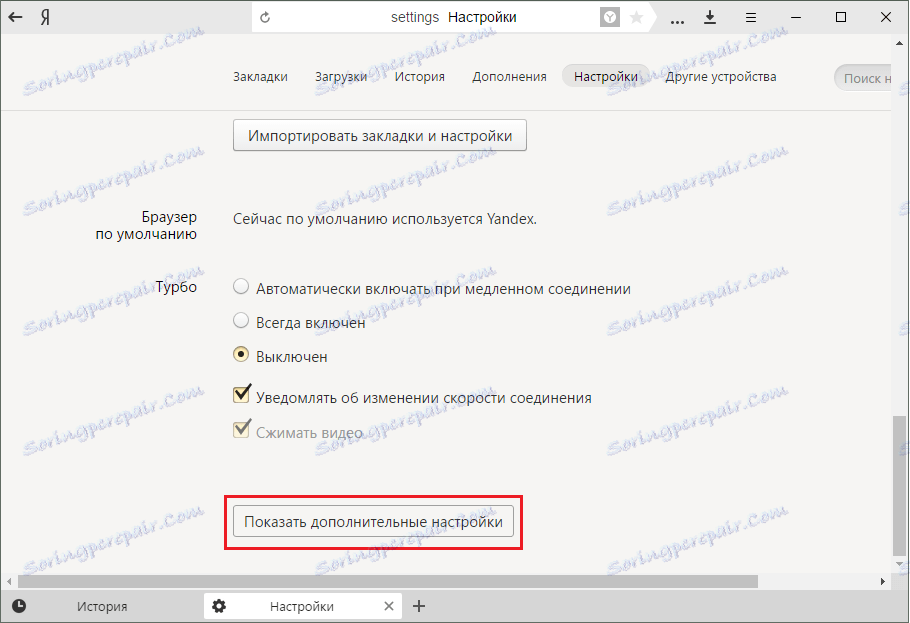The width and height of the screenshot is (910, 623).
Task: Open a new tab with plus button
Action: (x=419, y=606)
